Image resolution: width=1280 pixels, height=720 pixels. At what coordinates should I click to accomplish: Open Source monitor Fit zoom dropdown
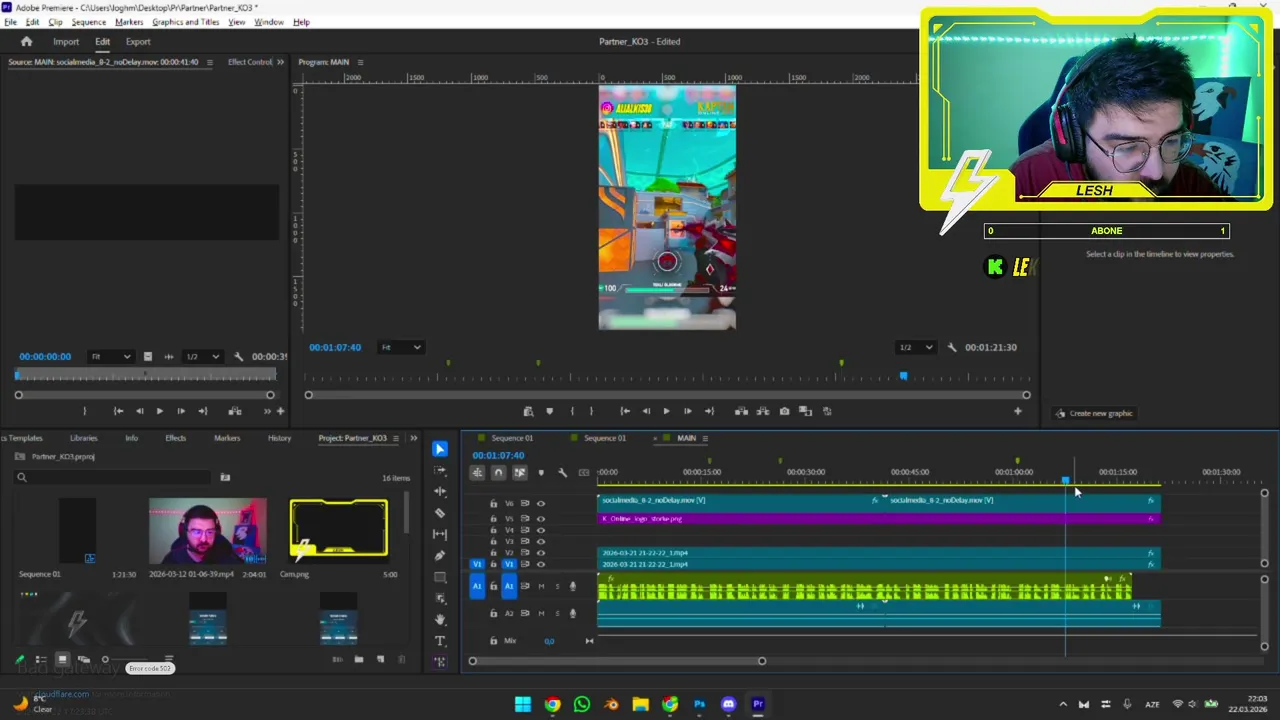[x=111, y=357]
